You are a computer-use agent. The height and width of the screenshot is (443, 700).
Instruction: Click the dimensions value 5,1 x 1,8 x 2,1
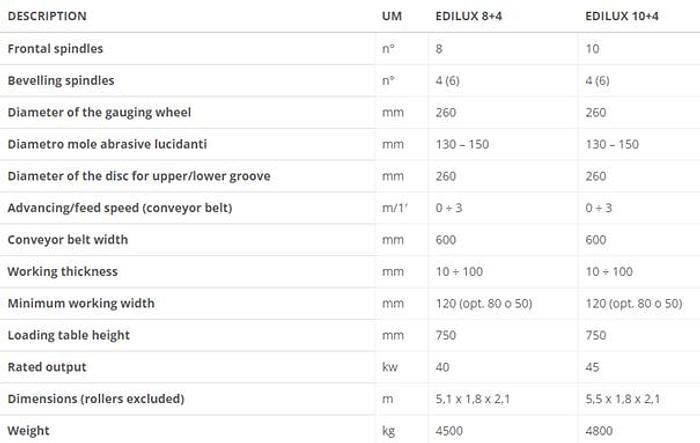pos(474,399)
